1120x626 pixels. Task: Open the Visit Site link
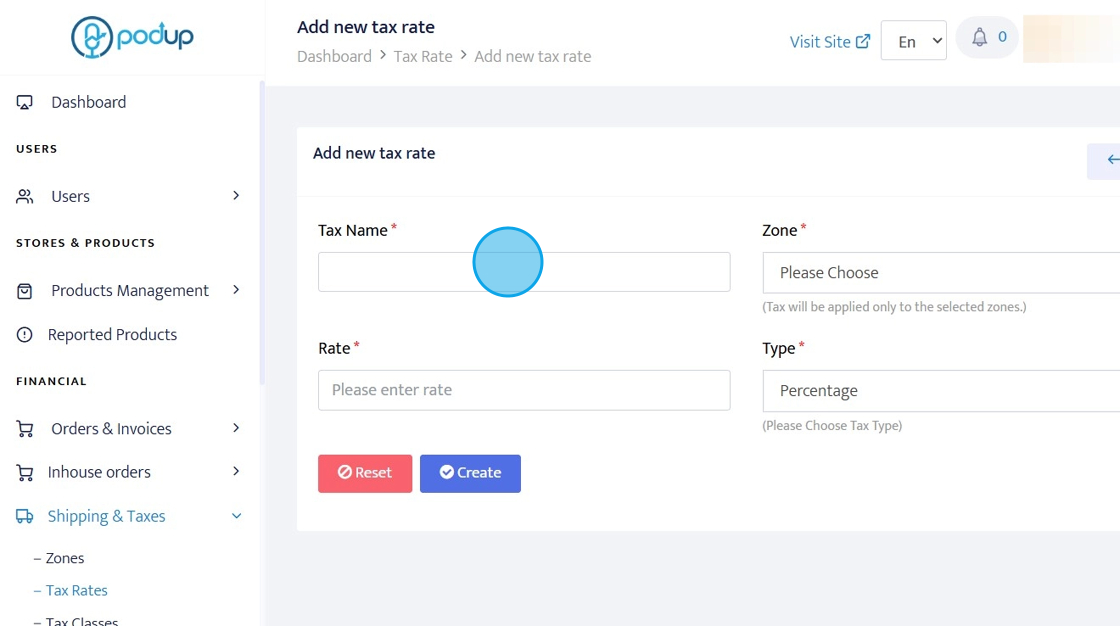829,42
